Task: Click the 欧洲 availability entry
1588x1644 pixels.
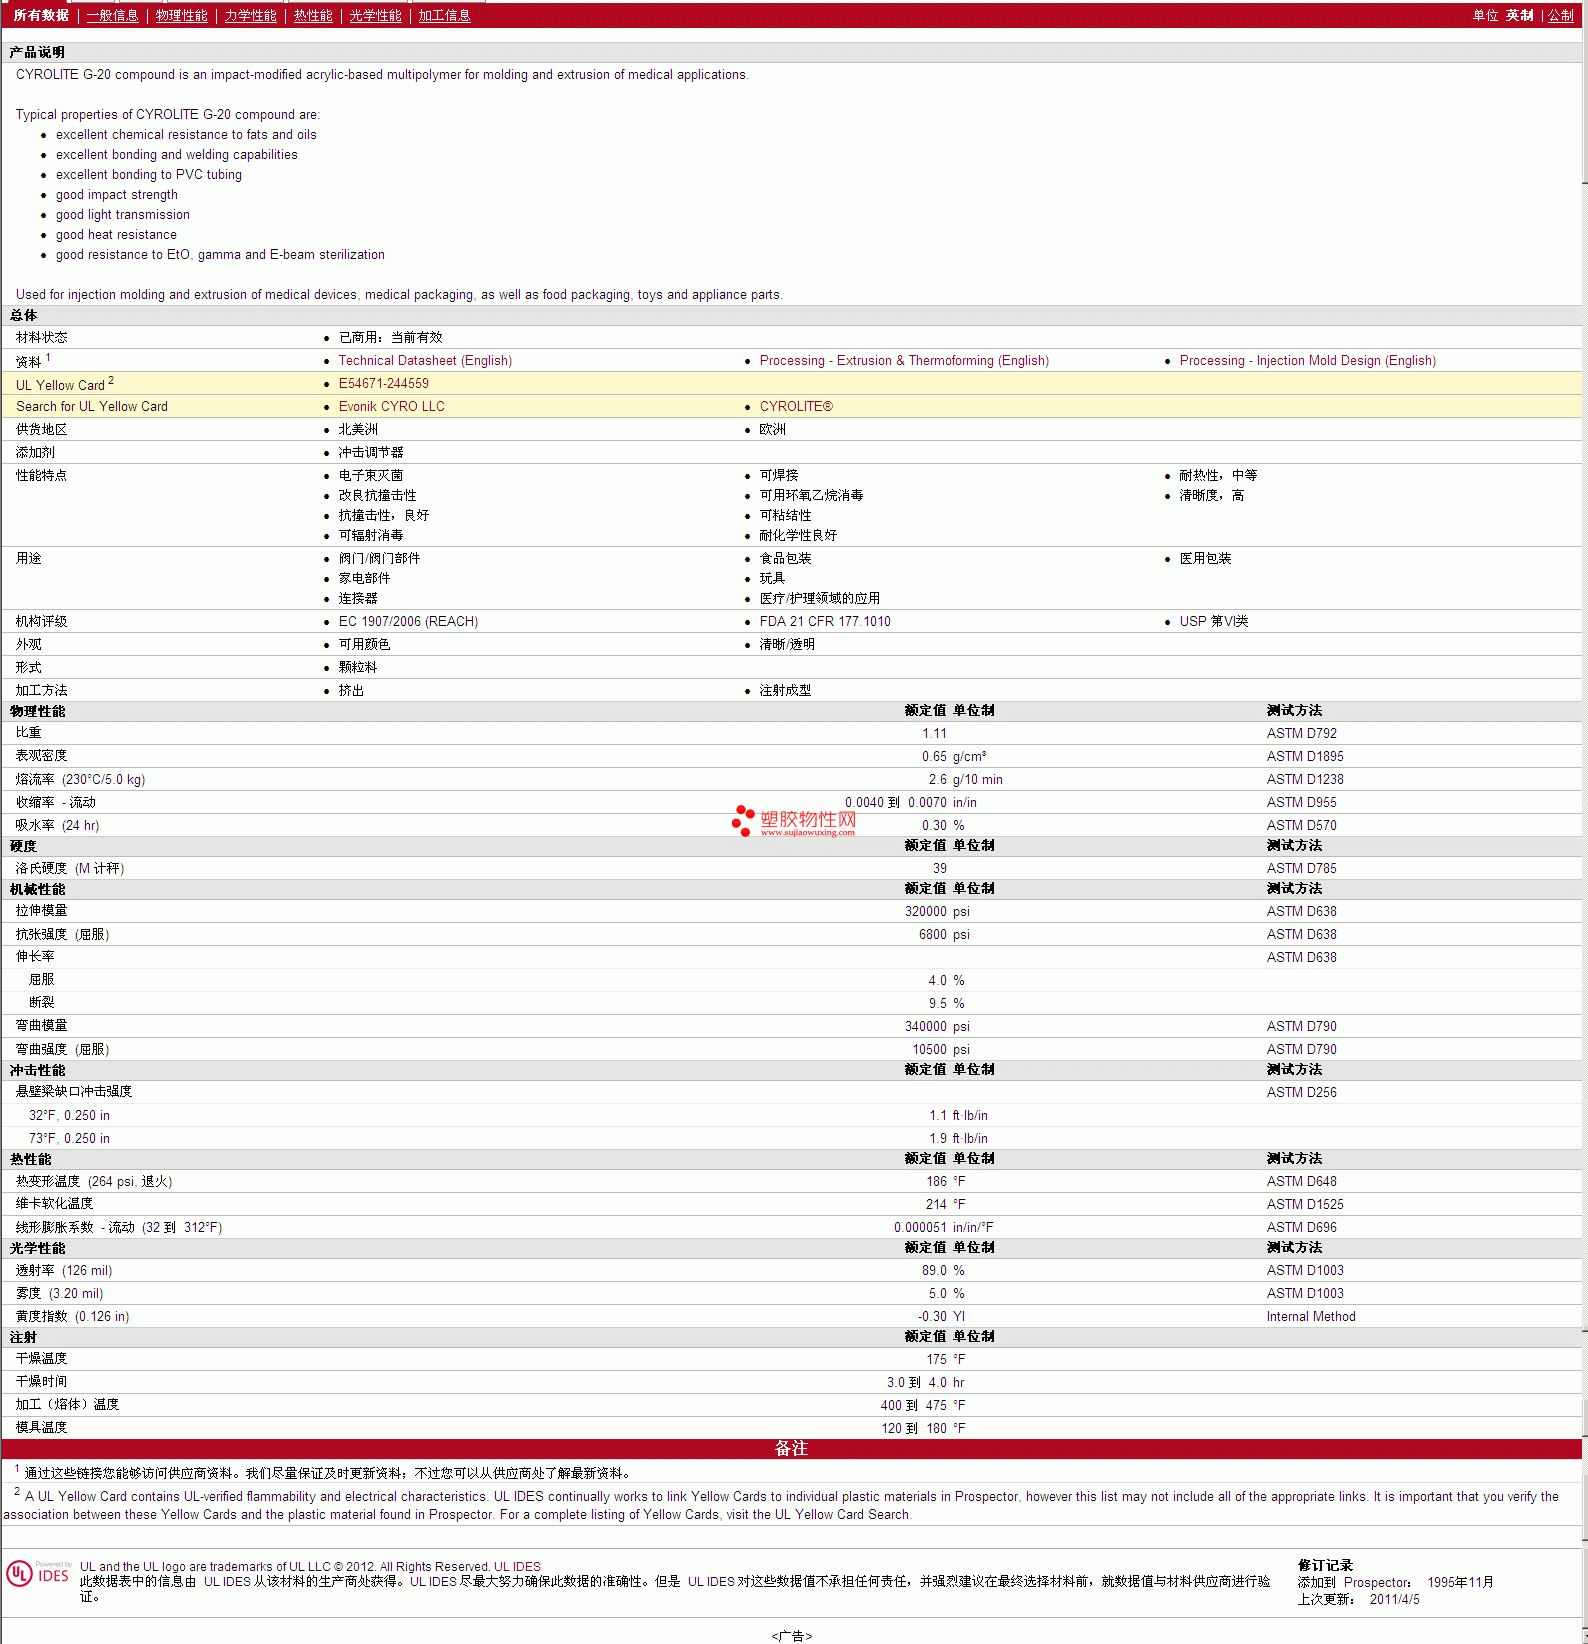Action: 772,430
